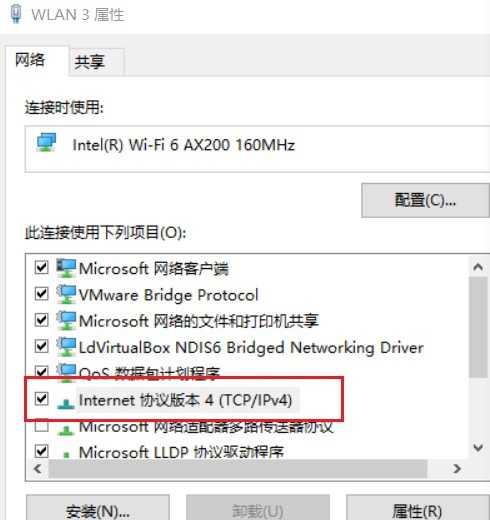Select the VMware Bridge Protocol icon
This screenshot has width=490, height=520.
[x=66, y=294]
